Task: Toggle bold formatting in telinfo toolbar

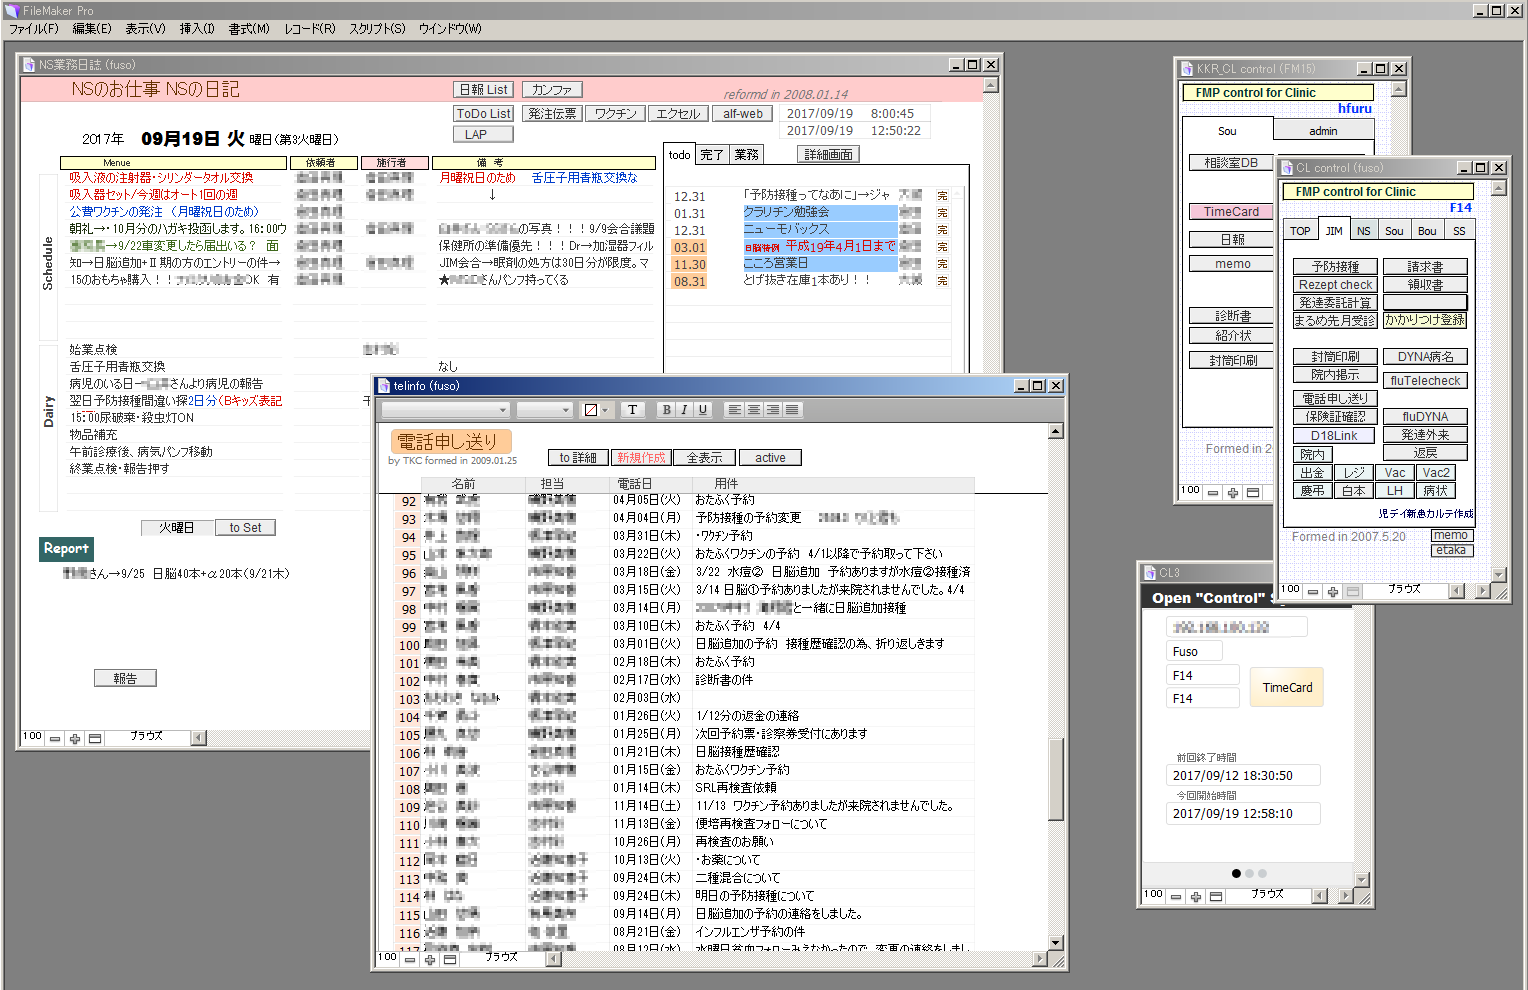Action: click(x=666, y=410)
